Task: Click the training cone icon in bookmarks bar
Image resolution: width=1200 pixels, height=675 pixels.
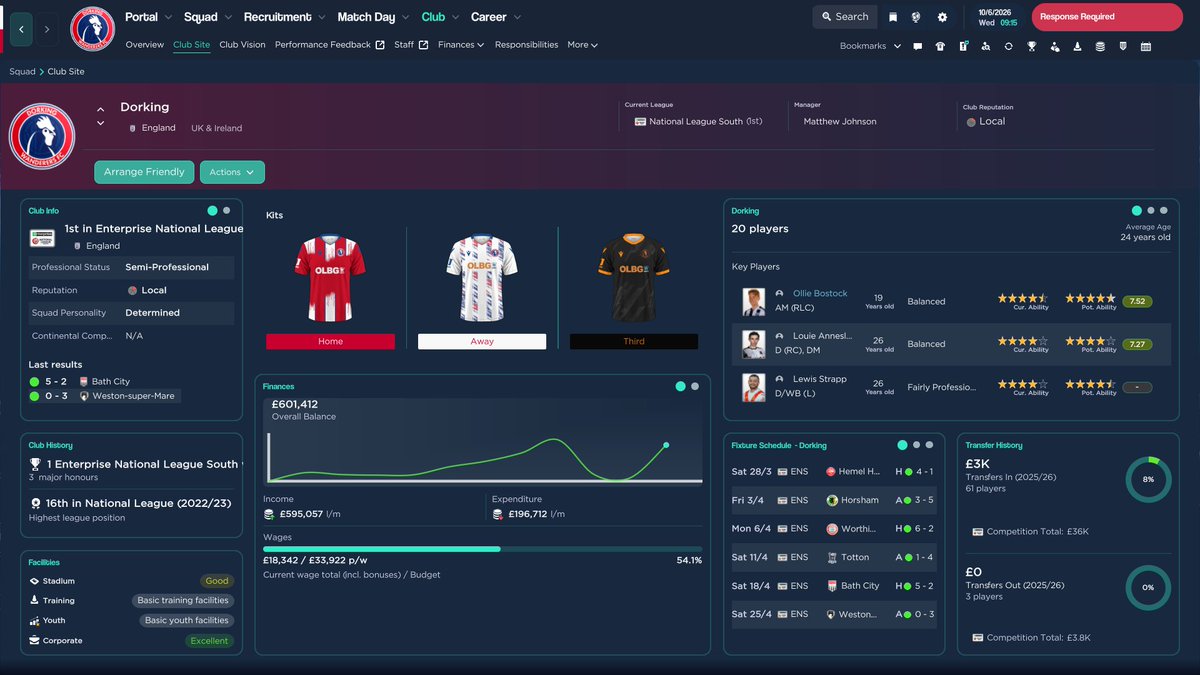Action: tap(1077, 45)
